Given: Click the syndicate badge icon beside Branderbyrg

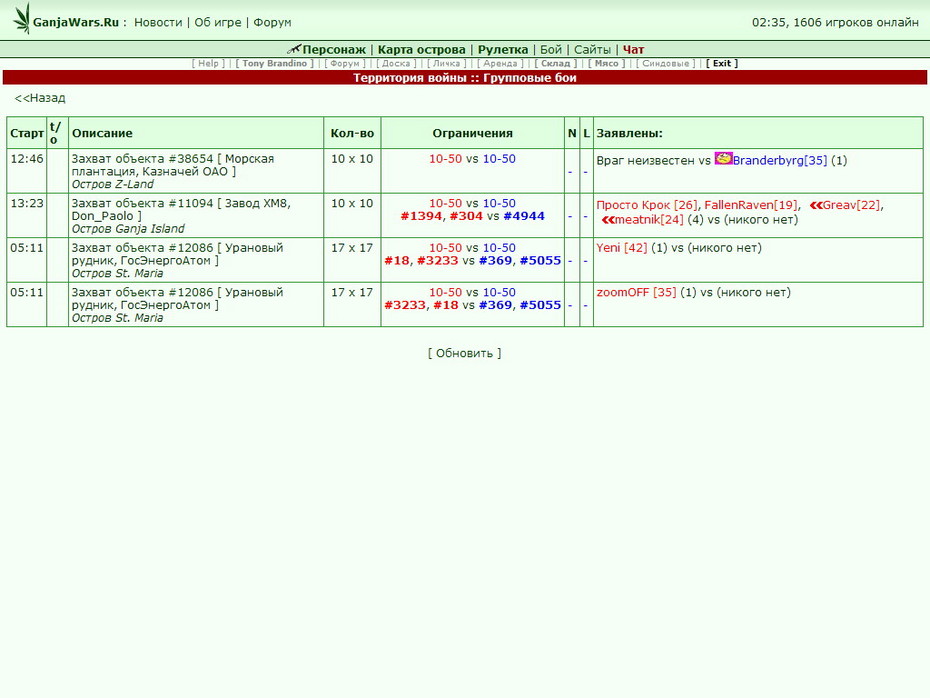Looking at the screenshot, I should (x=723, y=158).
